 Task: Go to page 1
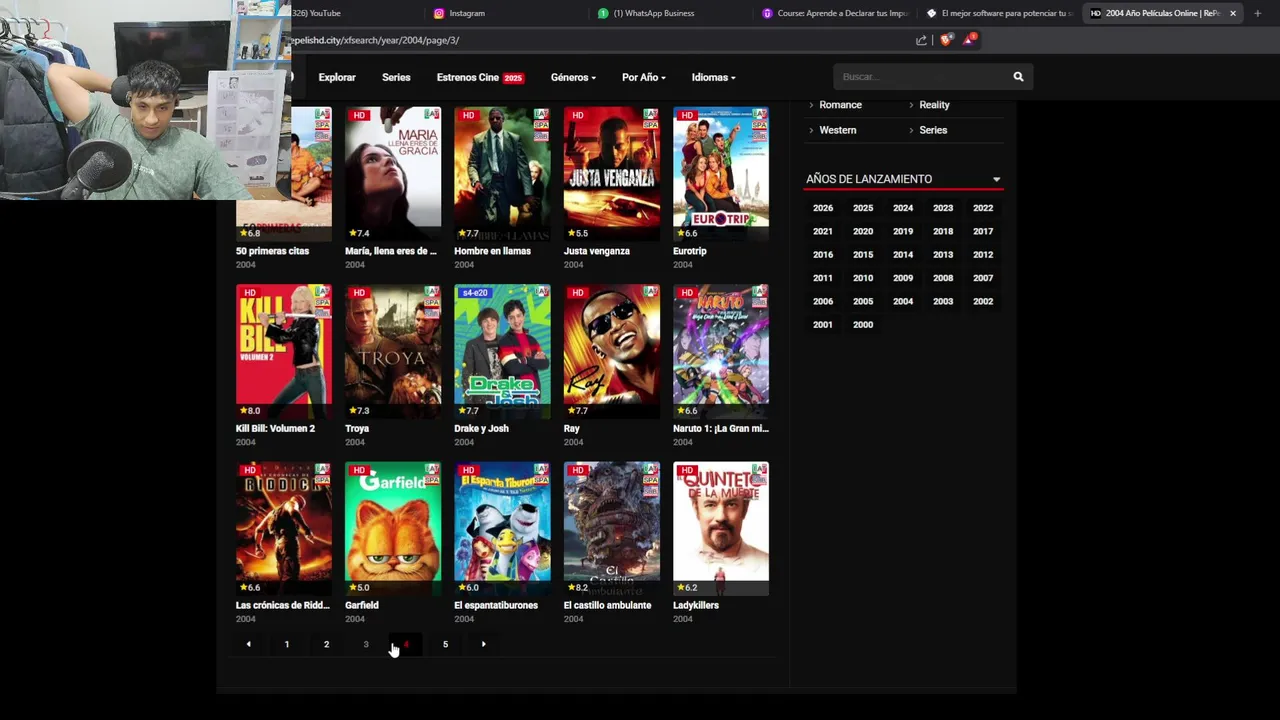287,644
